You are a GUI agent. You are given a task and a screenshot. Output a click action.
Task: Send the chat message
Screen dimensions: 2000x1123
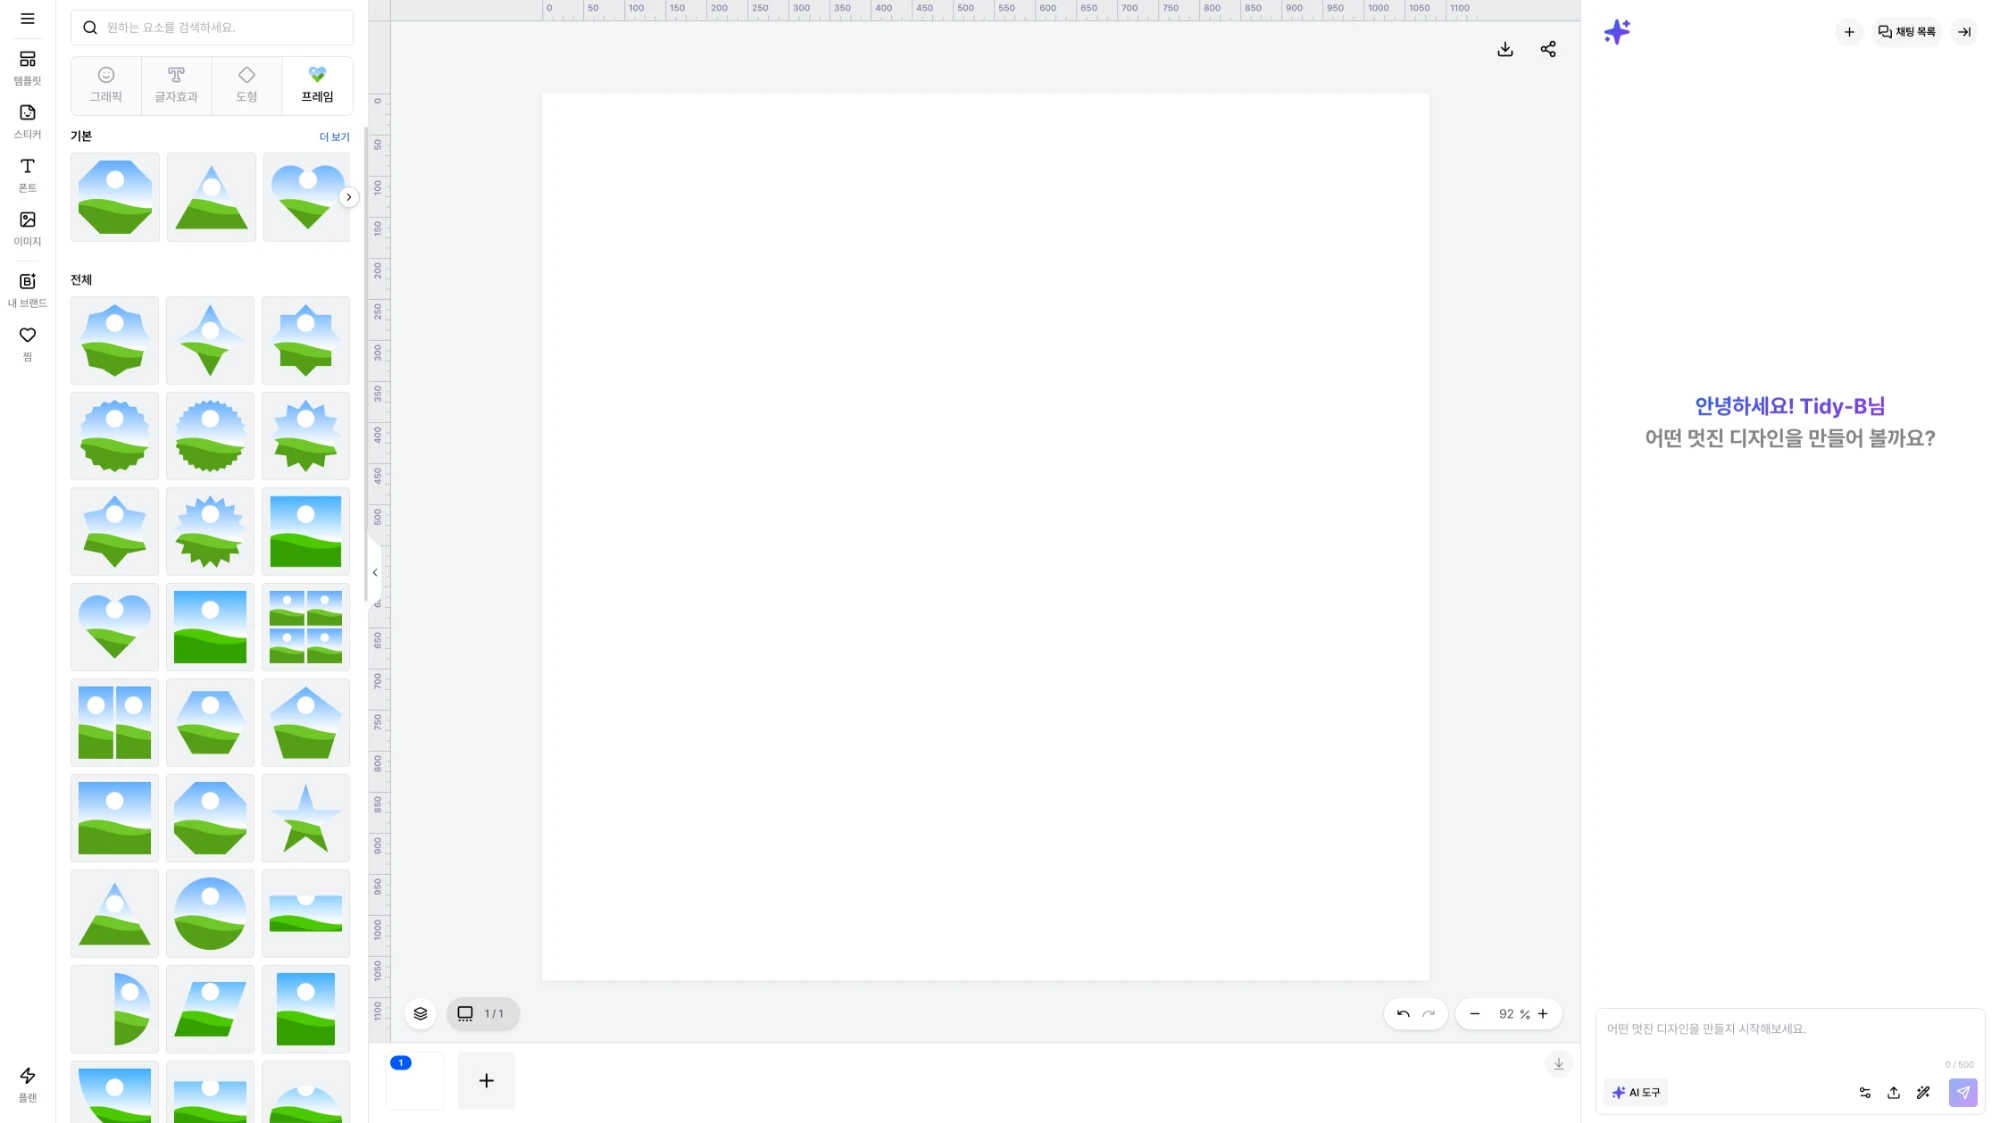(x=1963, y=1093)
